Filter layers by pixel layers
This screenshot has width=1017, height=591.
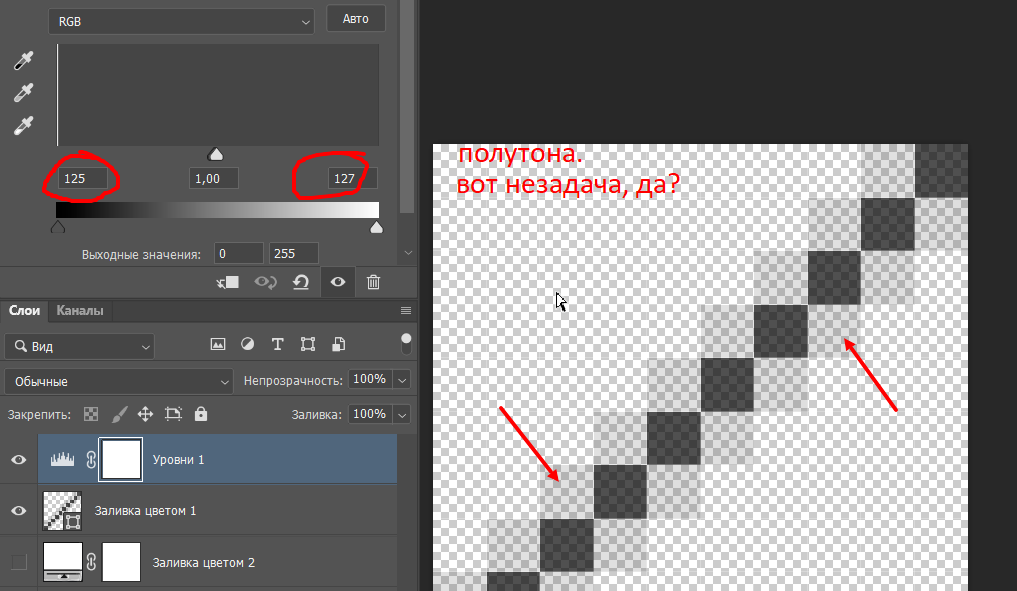click(x=218, y=344)
